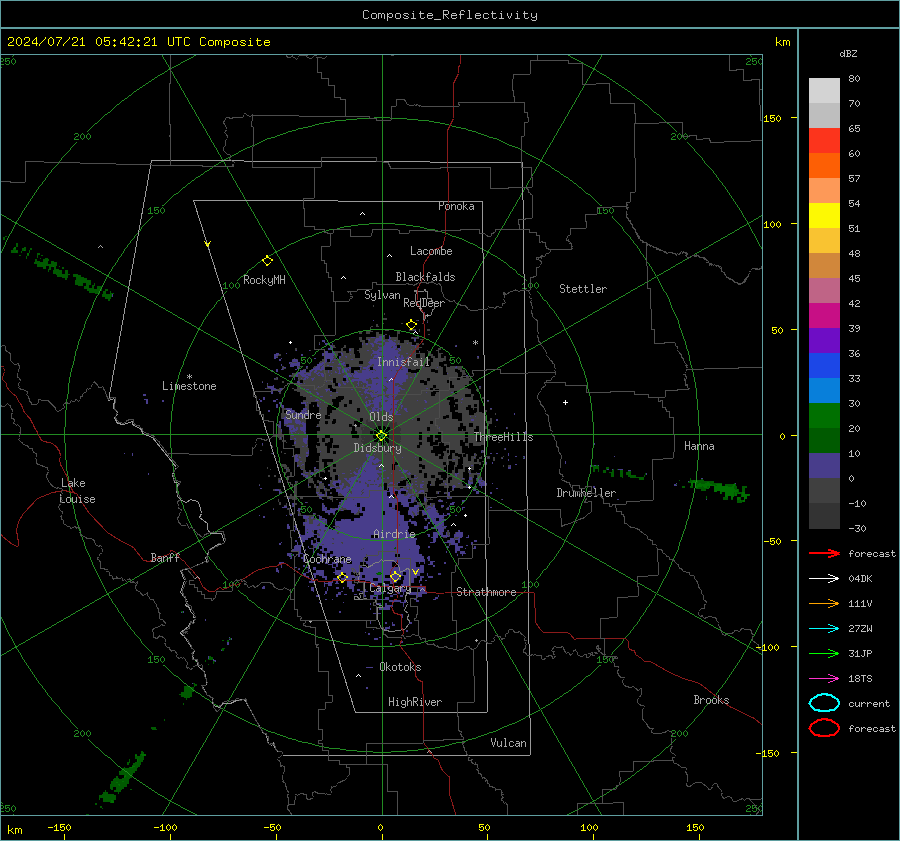This screenshot has height=841, width=900.
Task: Click the dBZ legend heading
Action: pos(848,53)
